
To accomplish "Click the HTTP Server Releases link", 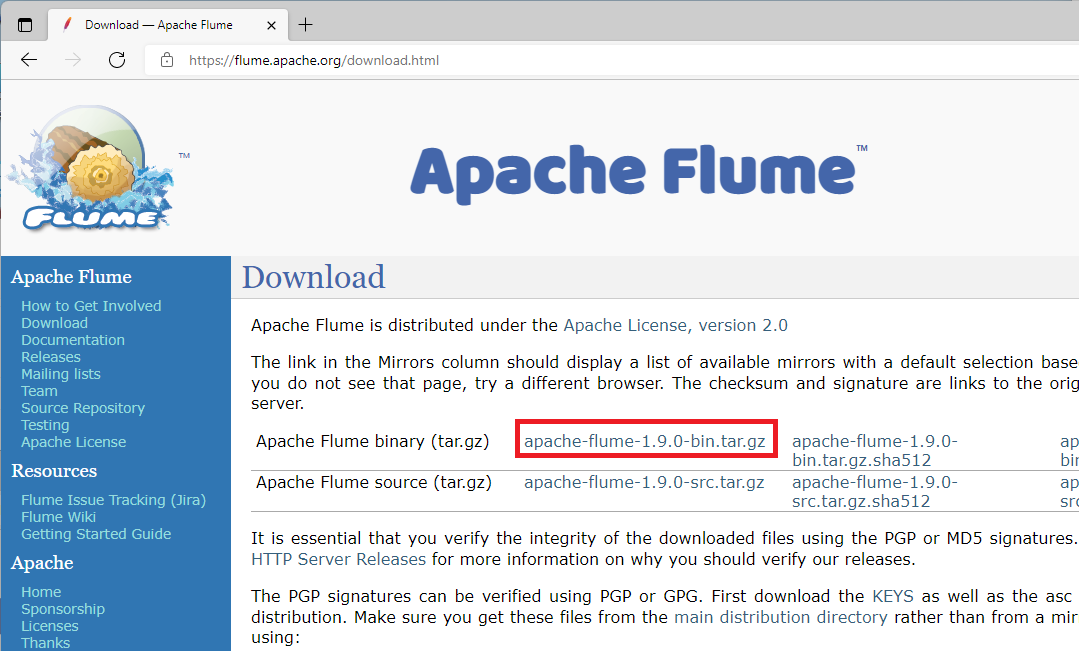I will 339,559.
